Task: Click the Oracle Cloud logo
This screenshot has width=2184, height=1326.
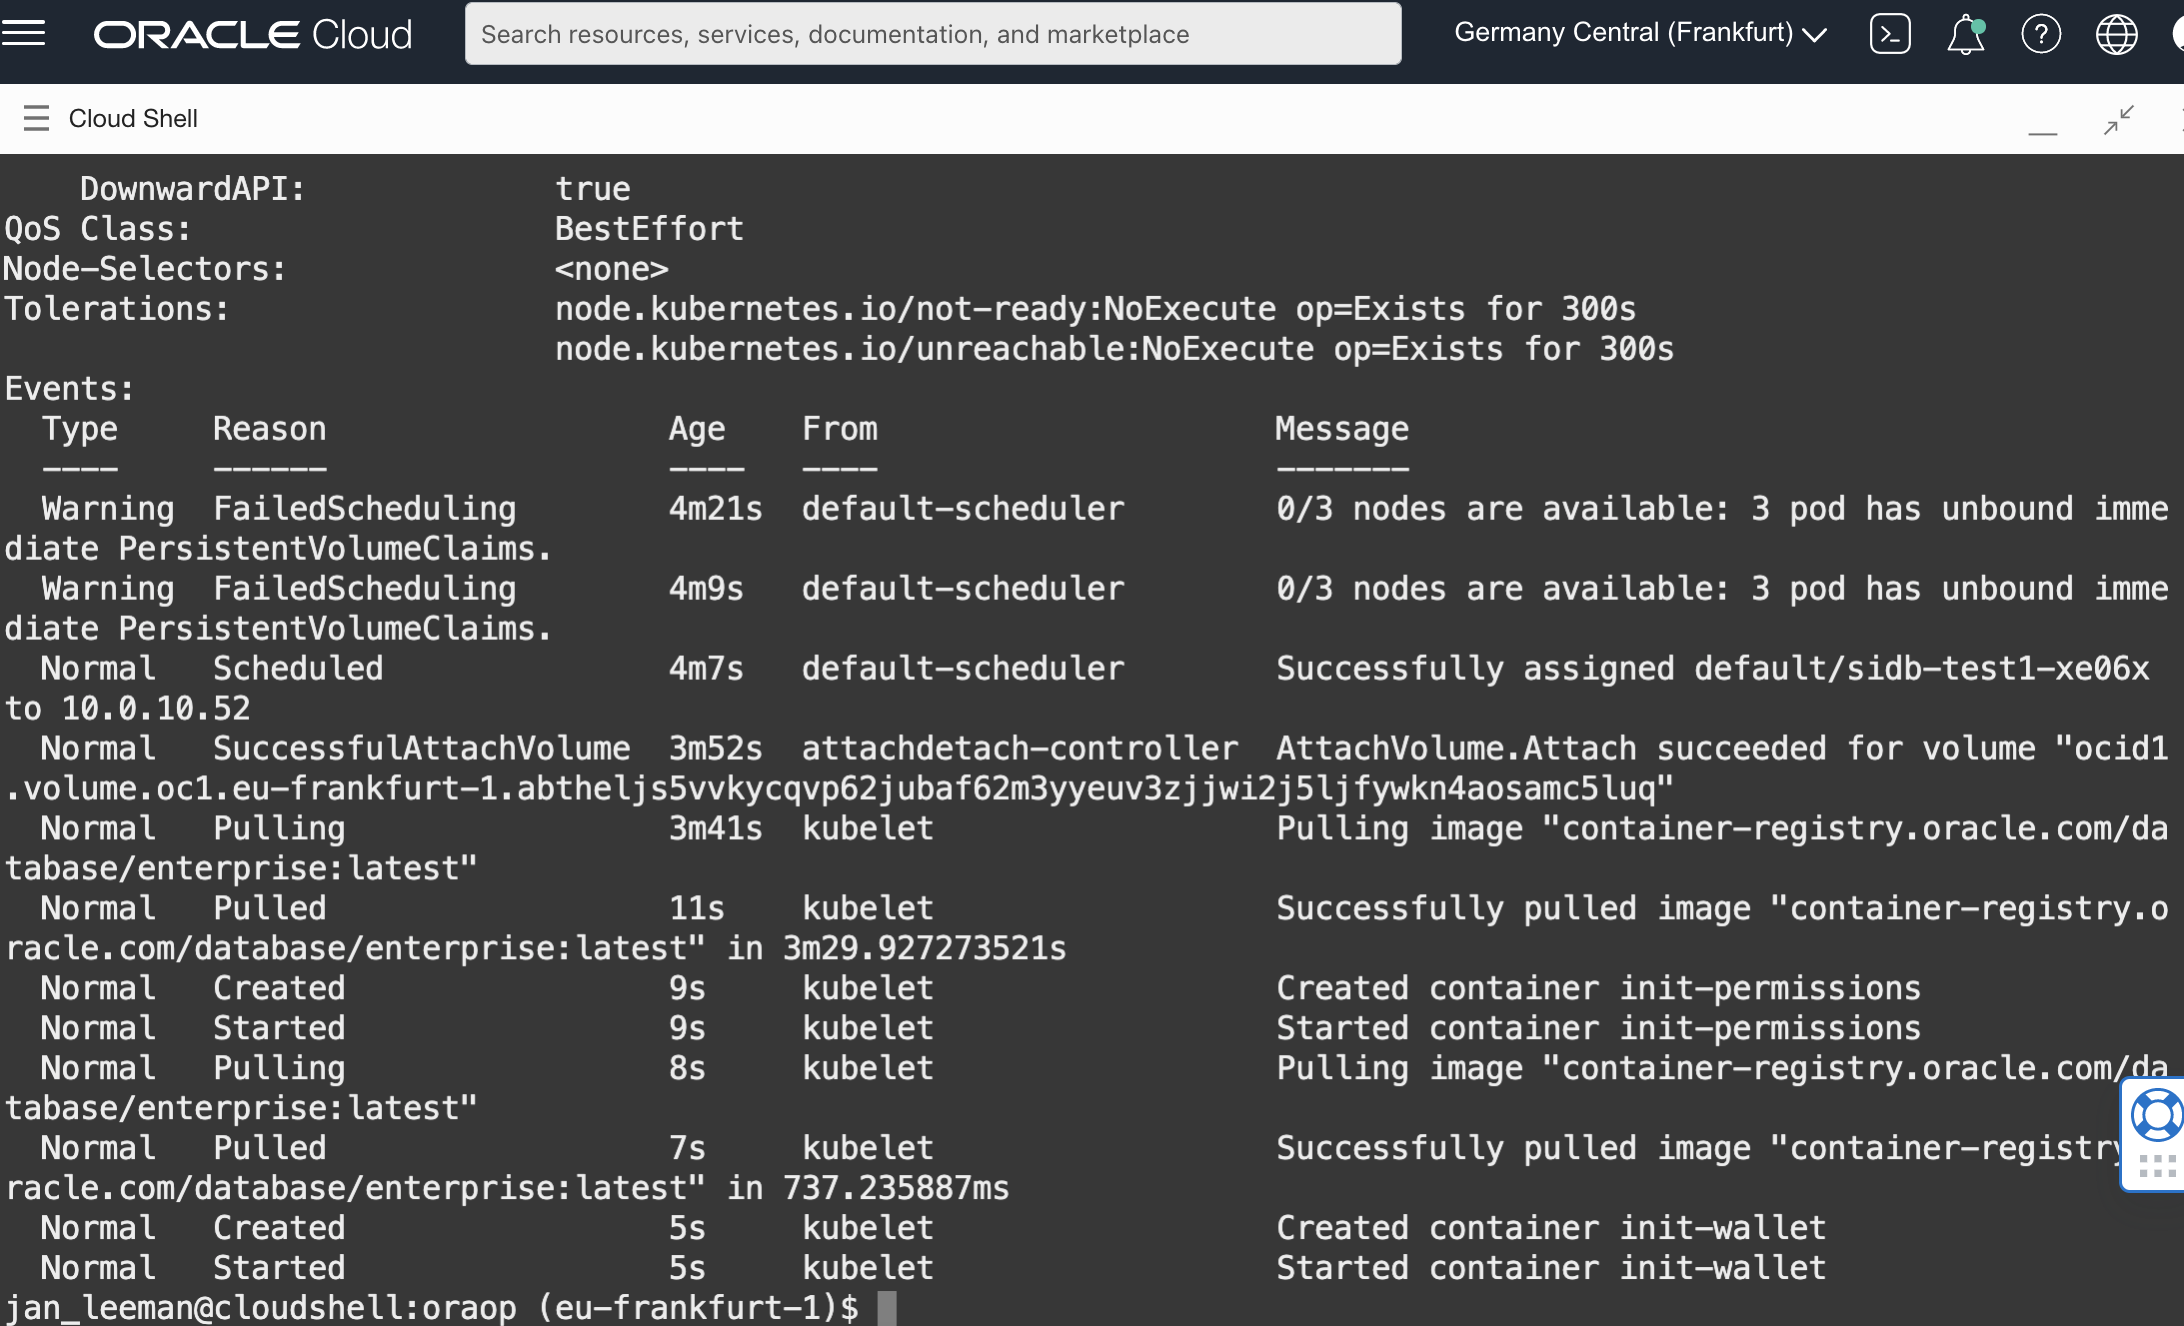Action: tap(252, 35)
